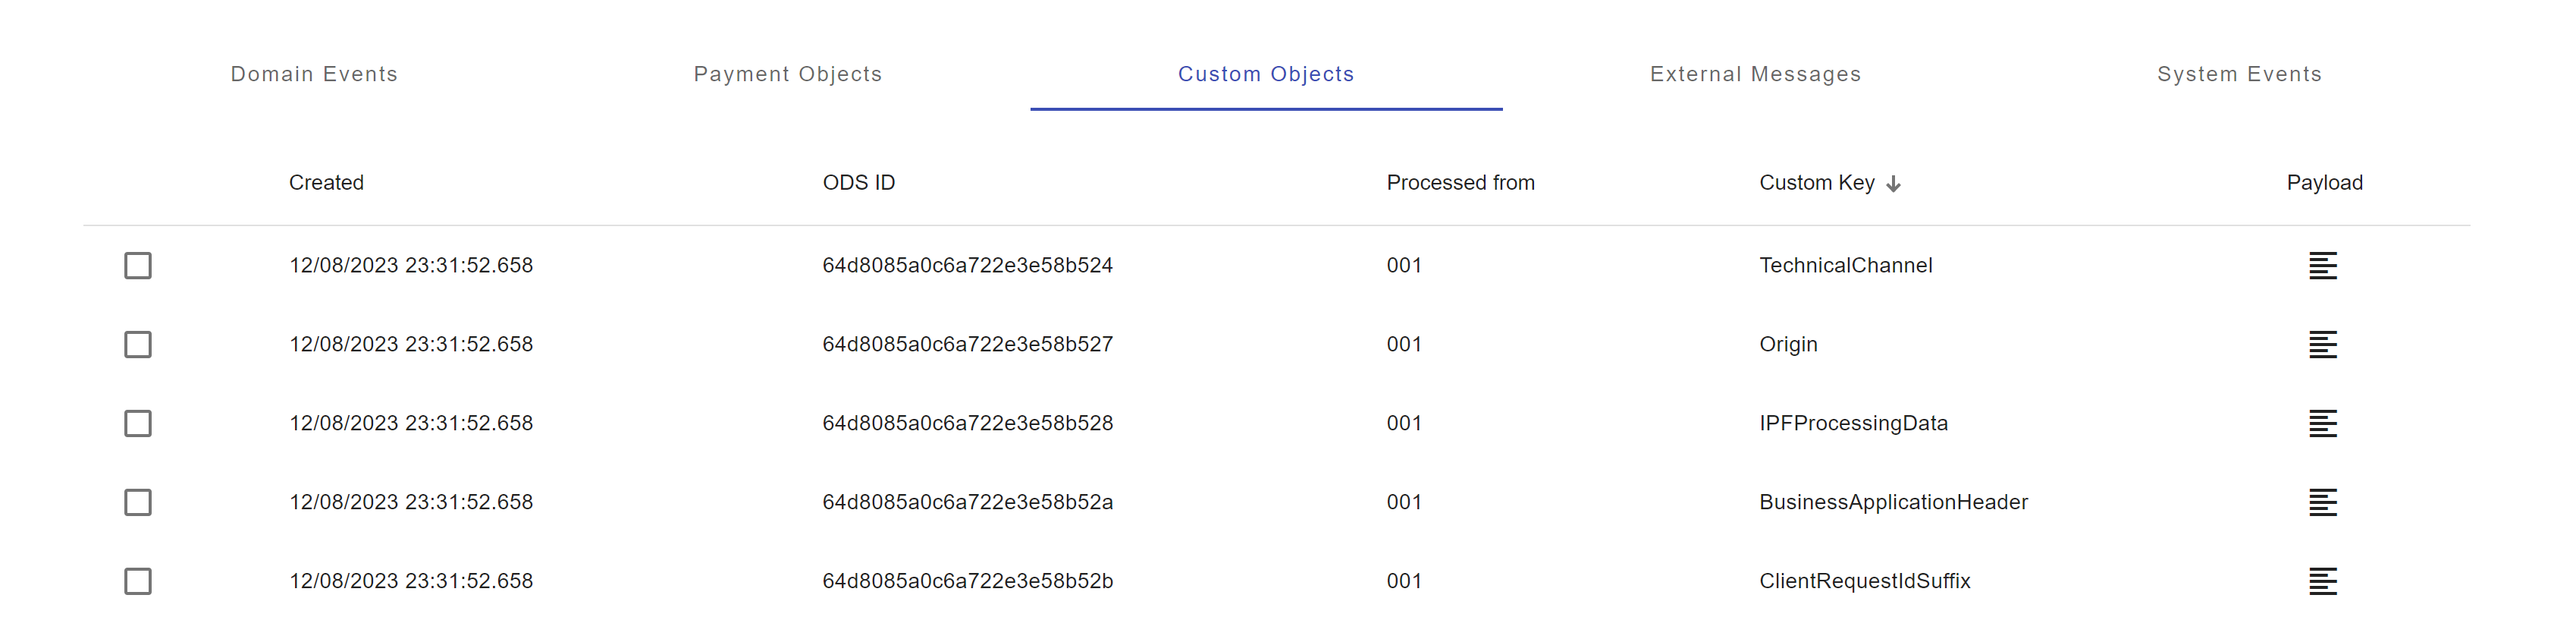Check the IPFProcessingData row checkbox
The height and width of the screenshot is (617, 2576).
coord(138,423)
